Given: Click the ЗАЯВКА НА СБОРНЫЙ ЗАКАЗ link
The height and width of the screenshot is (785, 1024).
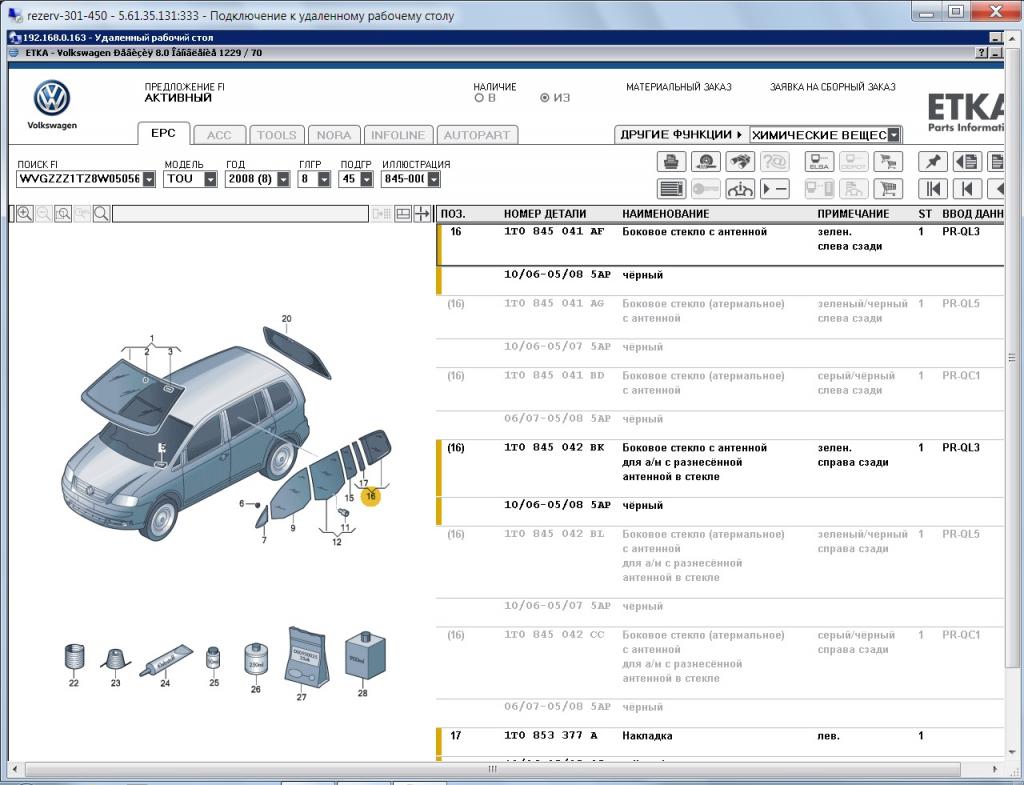Looking at the screenshot, I should point(833,87).
